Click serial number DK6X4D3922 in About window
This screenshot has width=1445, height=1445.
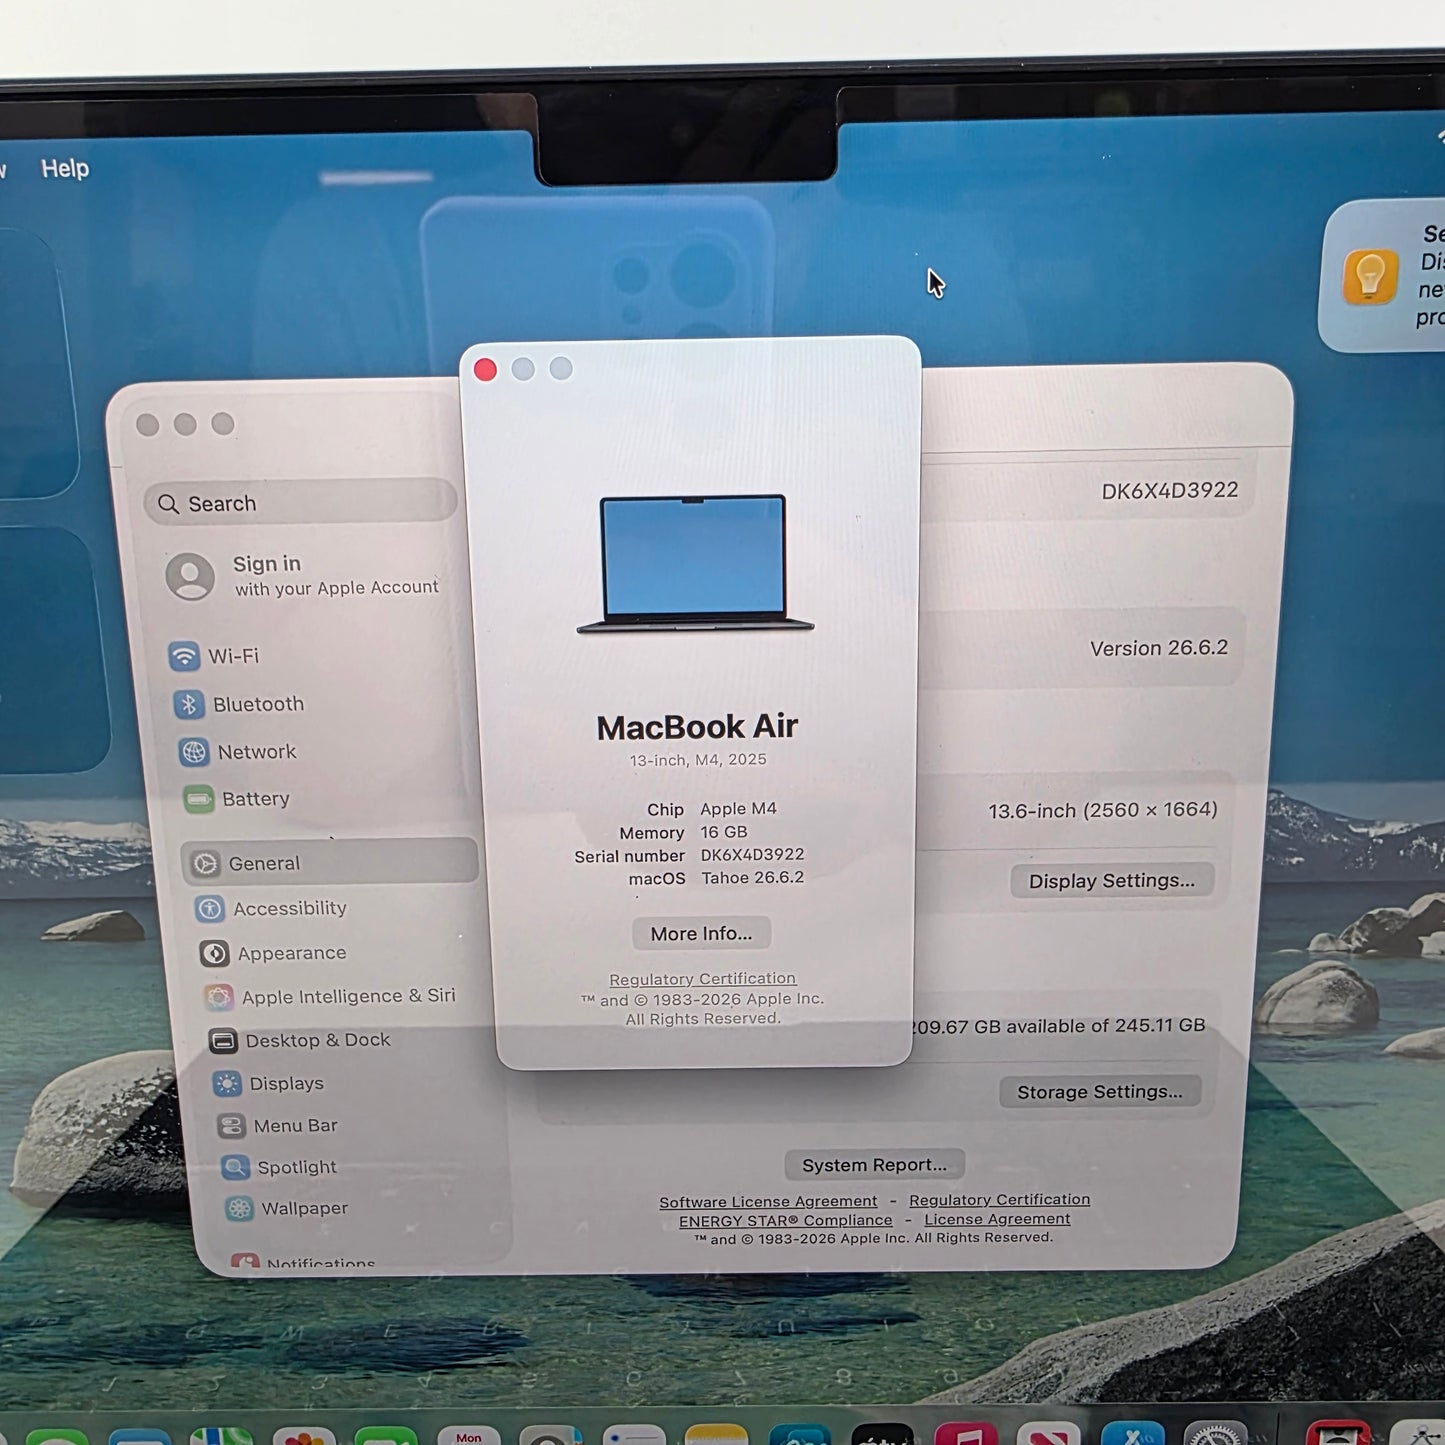pyautogui.click(x=752, y=855)
